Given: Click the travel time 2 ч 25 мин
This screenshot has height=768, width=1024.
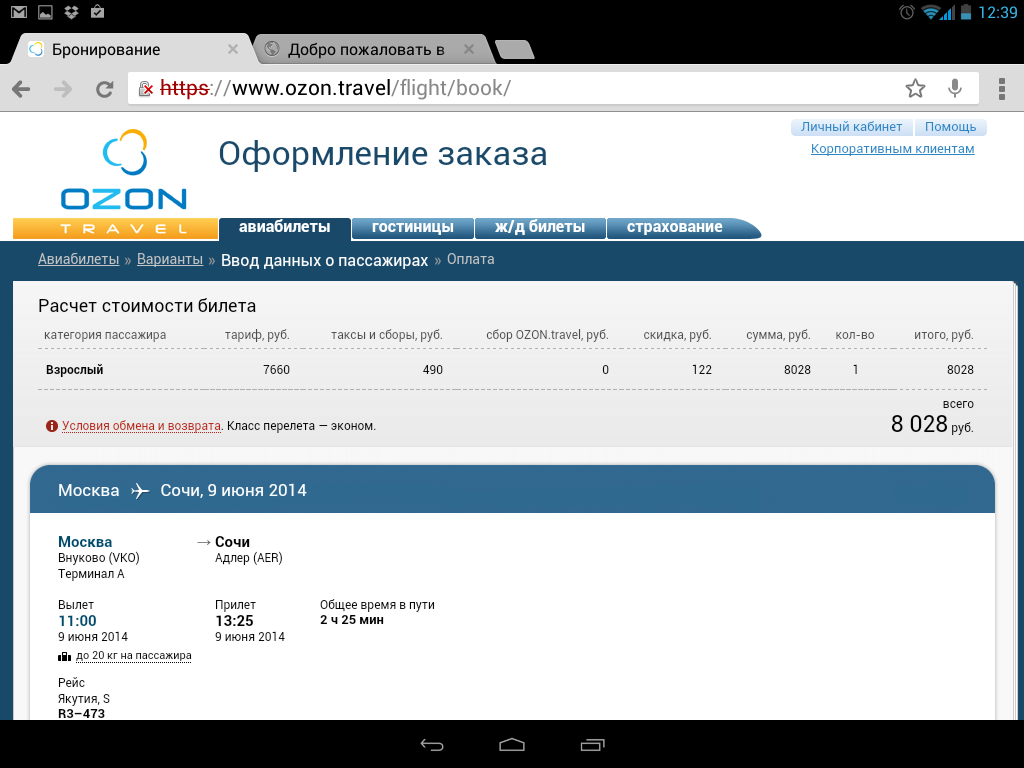Looking at the screenshot, I should click(352, 620).
